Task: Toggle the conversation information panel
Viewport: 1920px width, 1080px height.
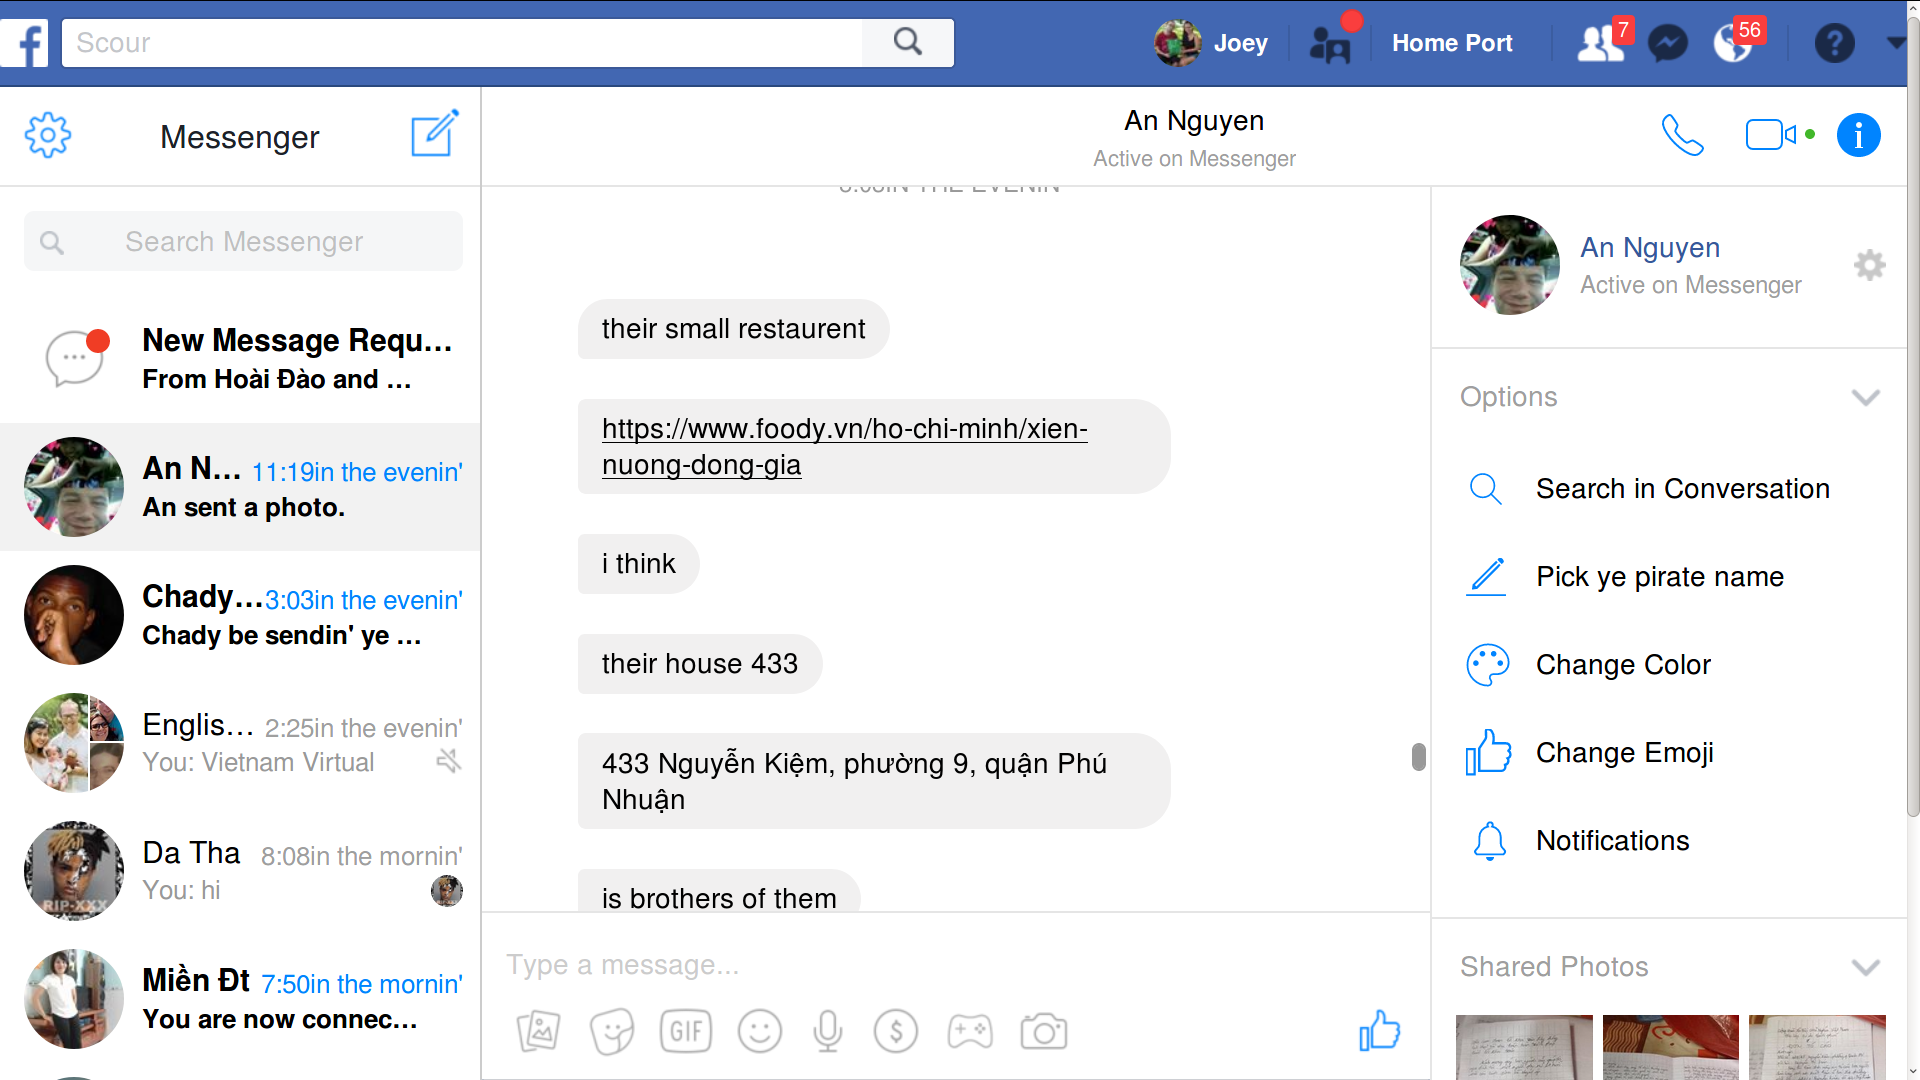Action: tap(1858, 135)
